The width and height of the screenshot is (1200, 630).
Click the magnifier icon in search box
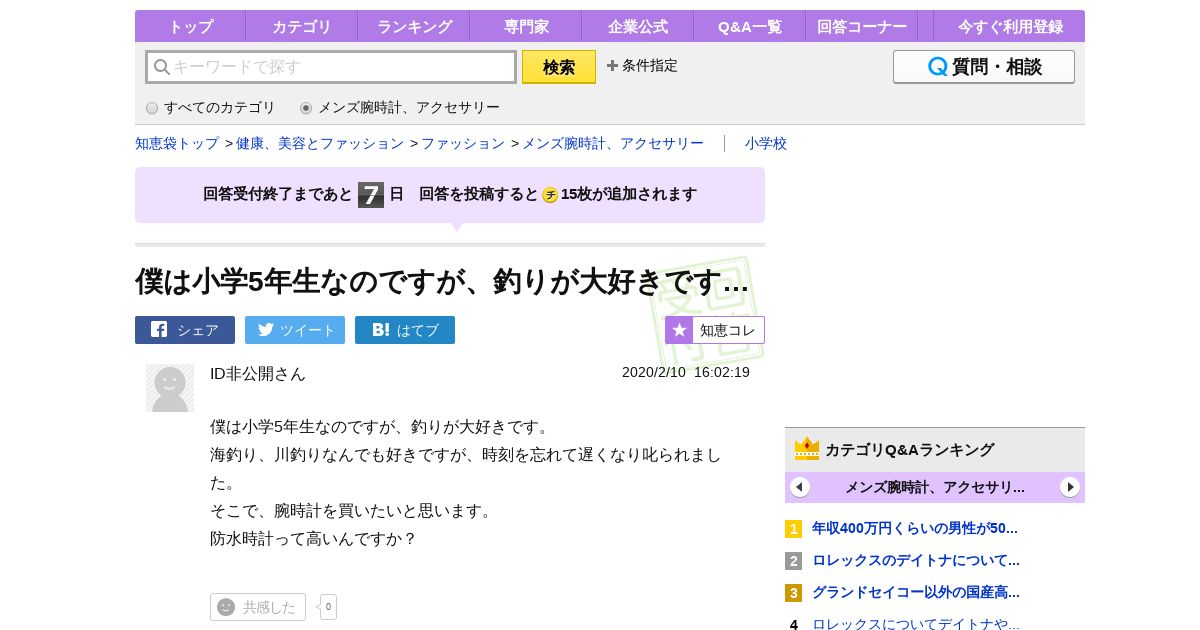(x=161, y=67)
